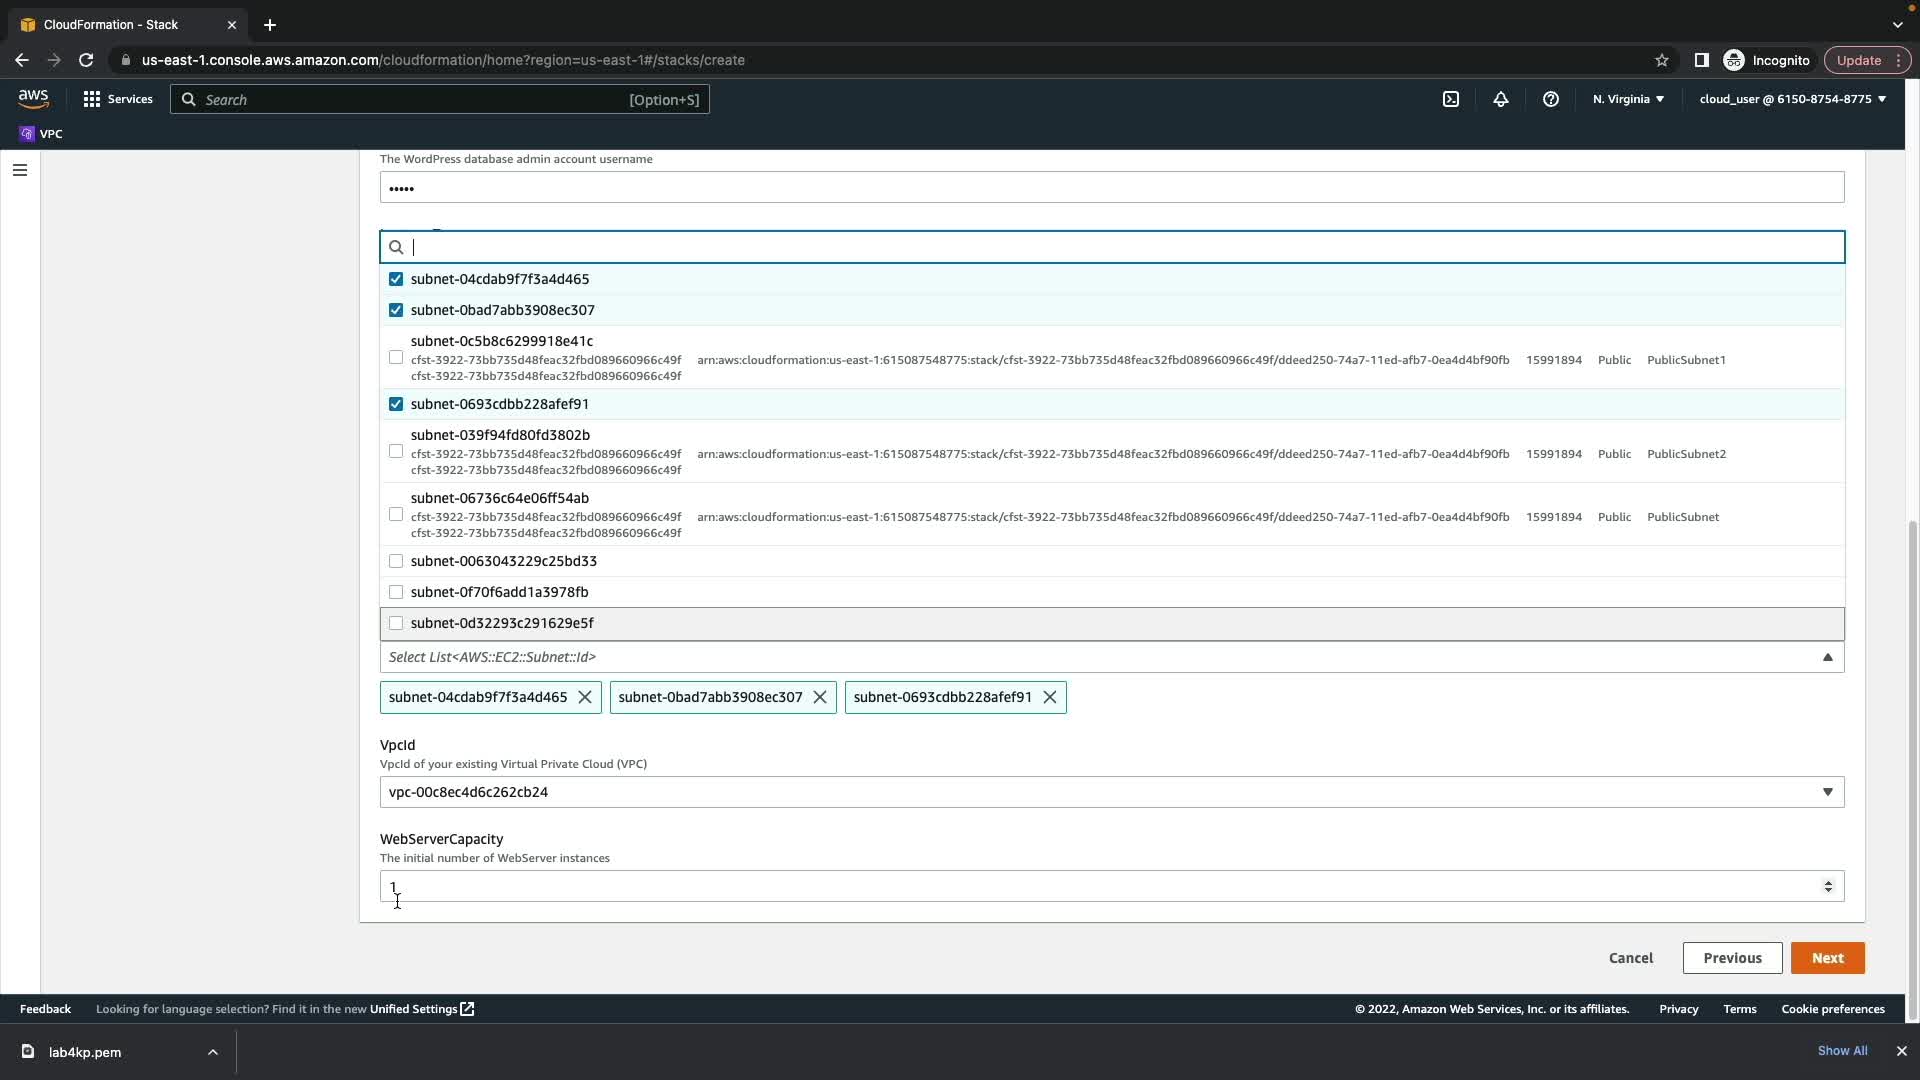Image resolution: width=1920 pixels, height=1080 pixels.
Task: Check subnet-0c5b8c6299918e41c PublicSubnet1 checkbox
Action: pos(396,357)
